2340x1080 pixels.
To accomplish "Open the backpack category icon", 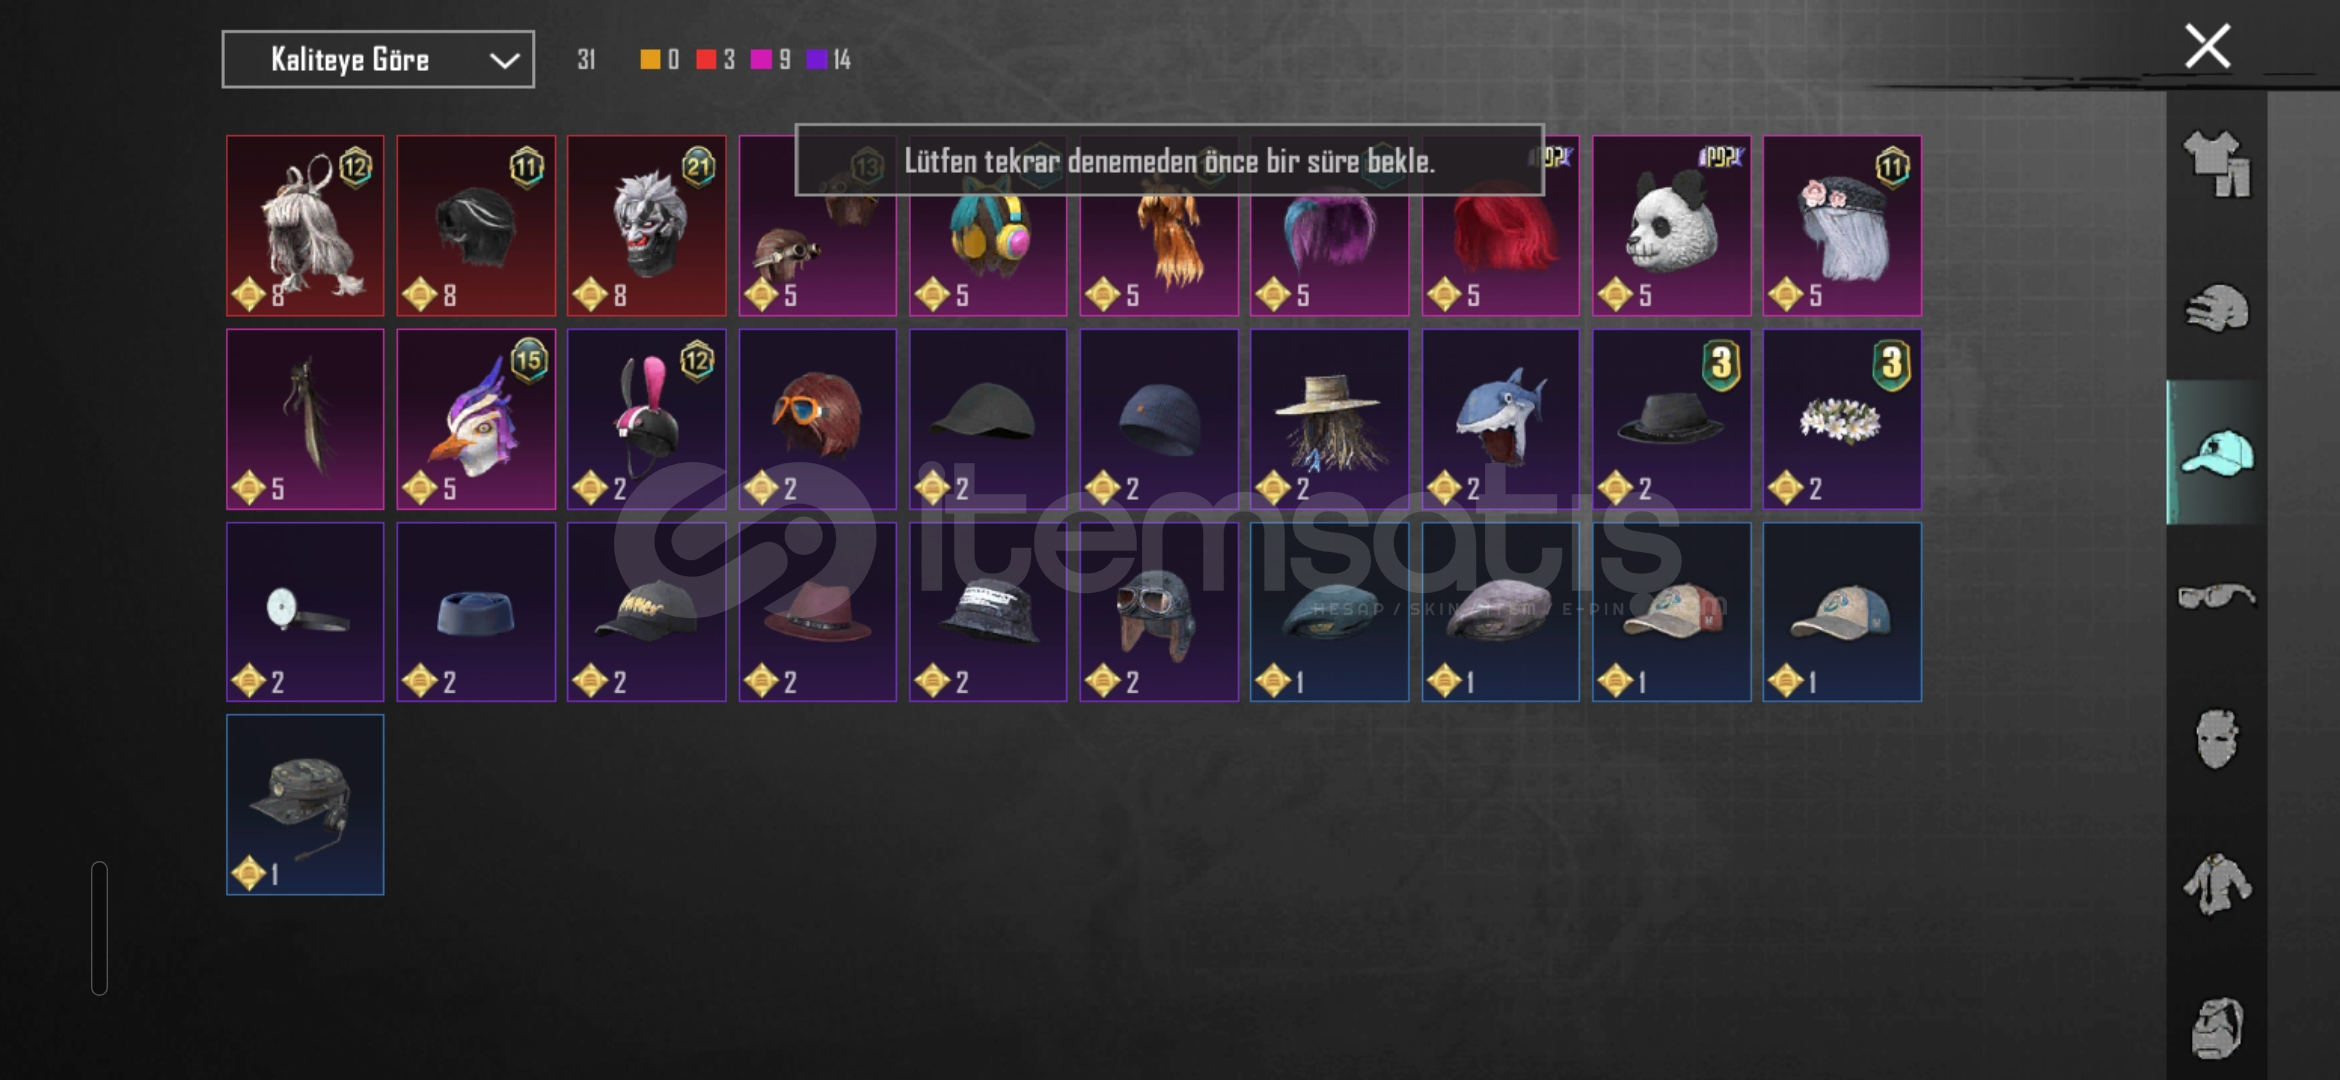I will click(x=2217, y=1027).
